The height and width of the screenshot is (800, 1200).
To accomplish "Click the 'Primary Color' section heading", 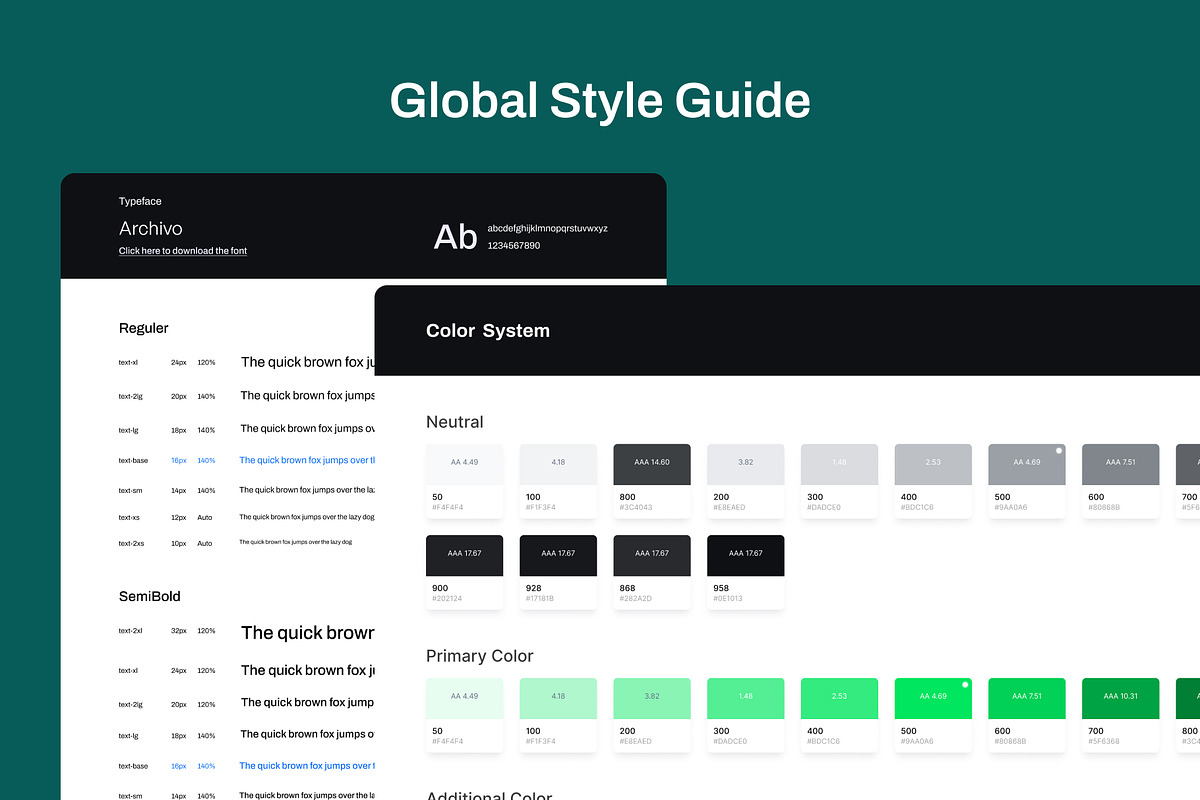I will point(480,656).
